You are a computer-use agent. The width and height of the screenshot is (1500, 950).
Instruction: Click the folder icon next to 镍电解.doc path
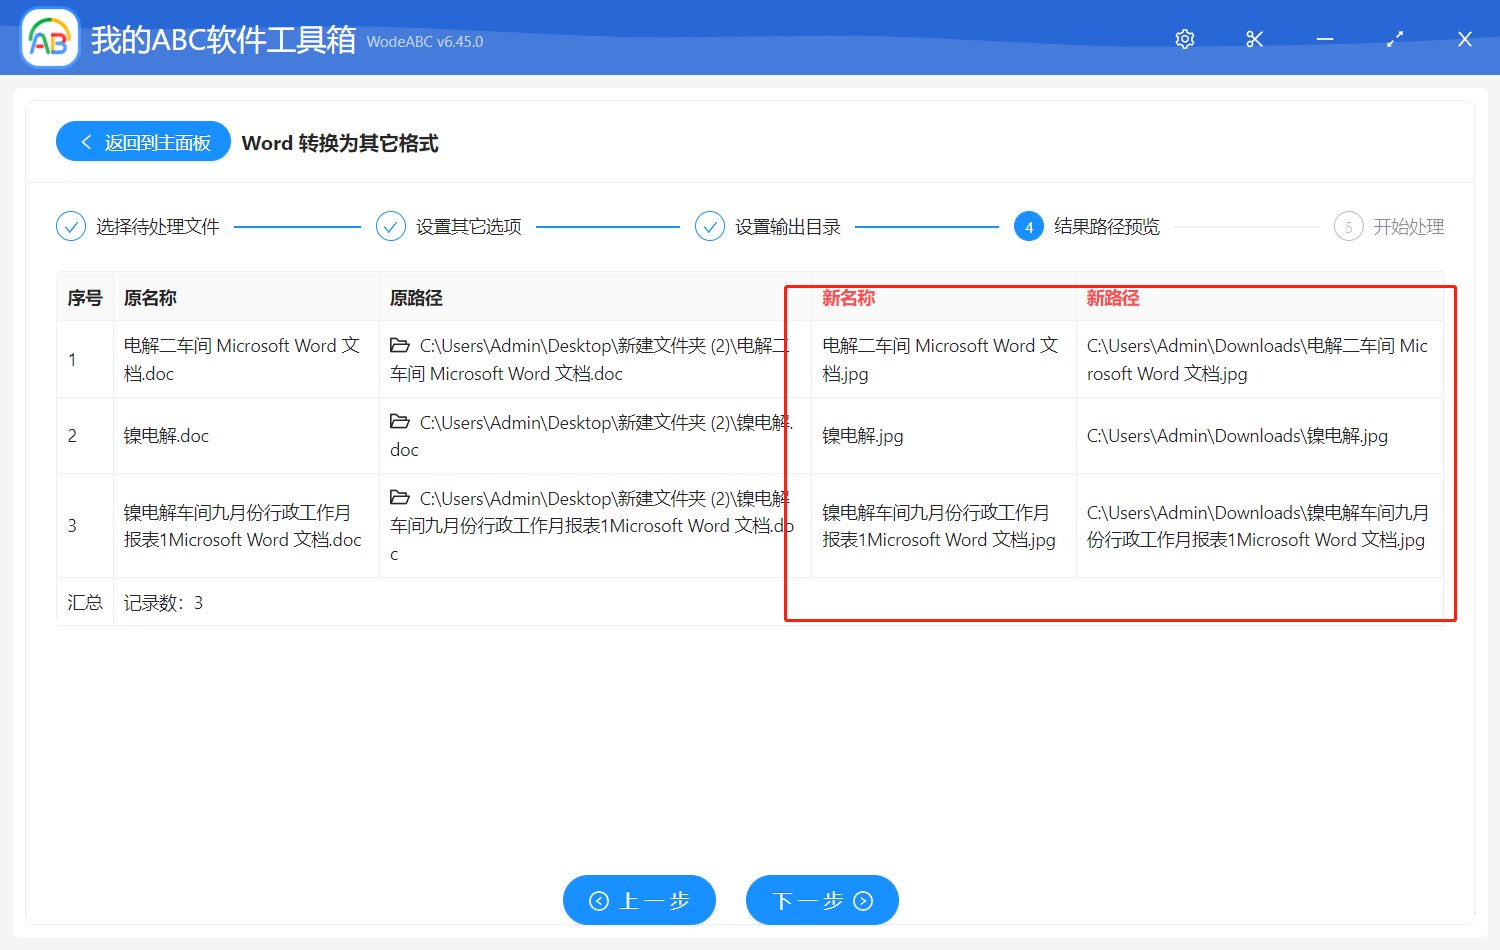(x=399, y=421)
